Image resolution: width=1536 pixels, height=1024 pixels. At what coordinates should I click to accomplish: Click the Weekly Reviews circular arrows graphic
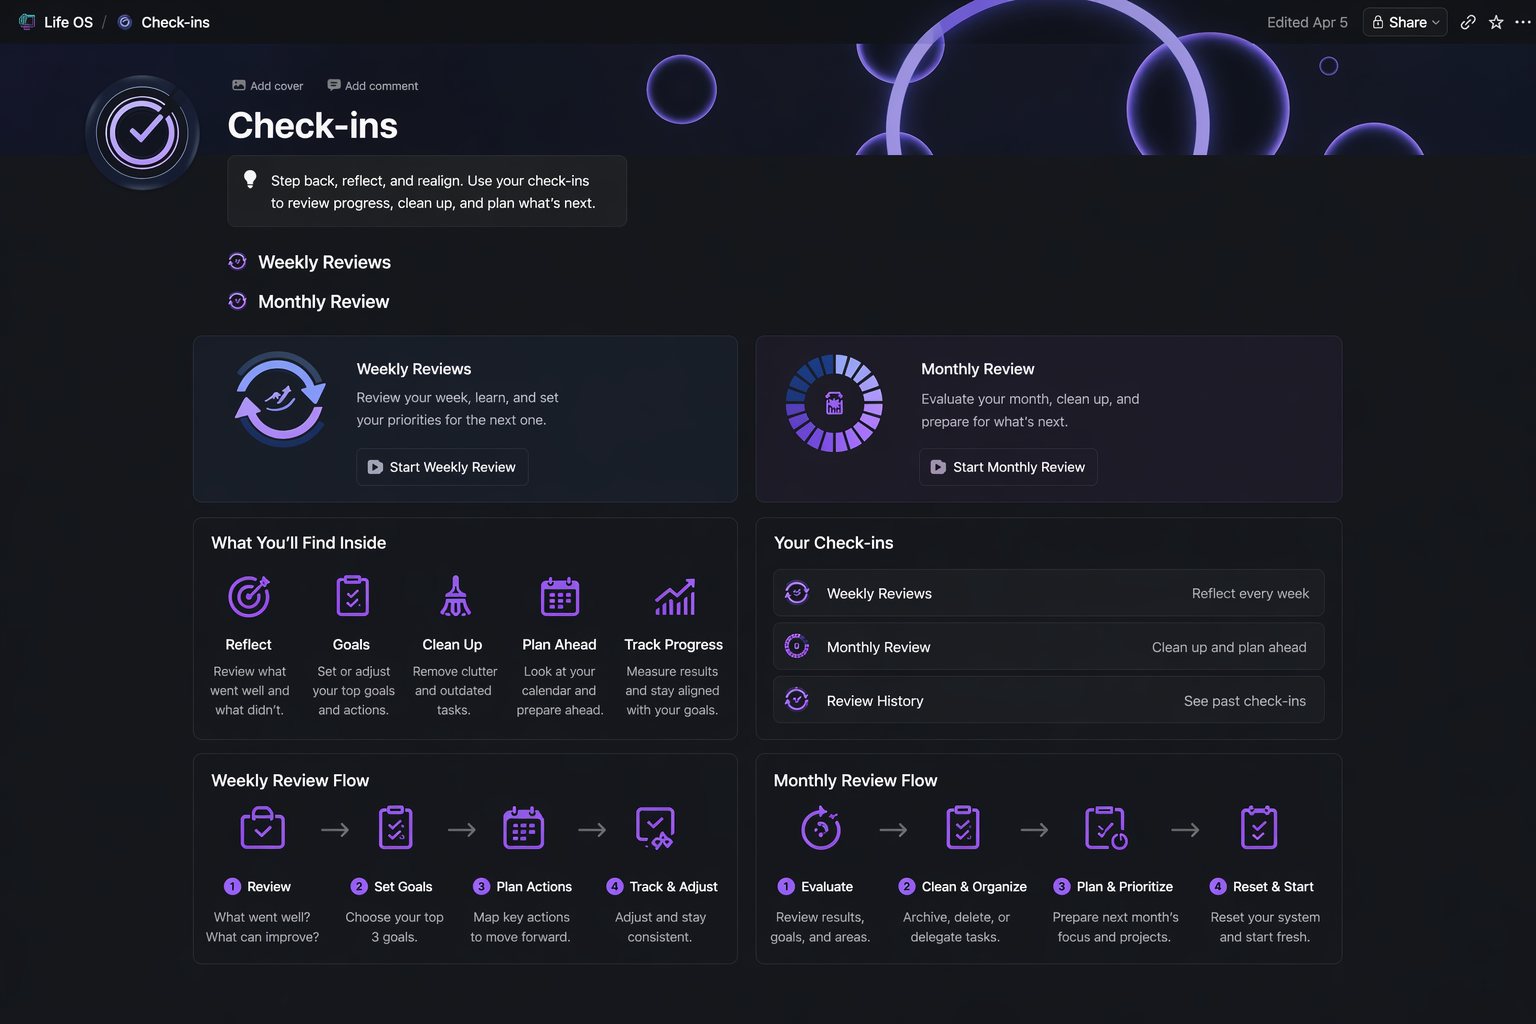click(280, 399)
